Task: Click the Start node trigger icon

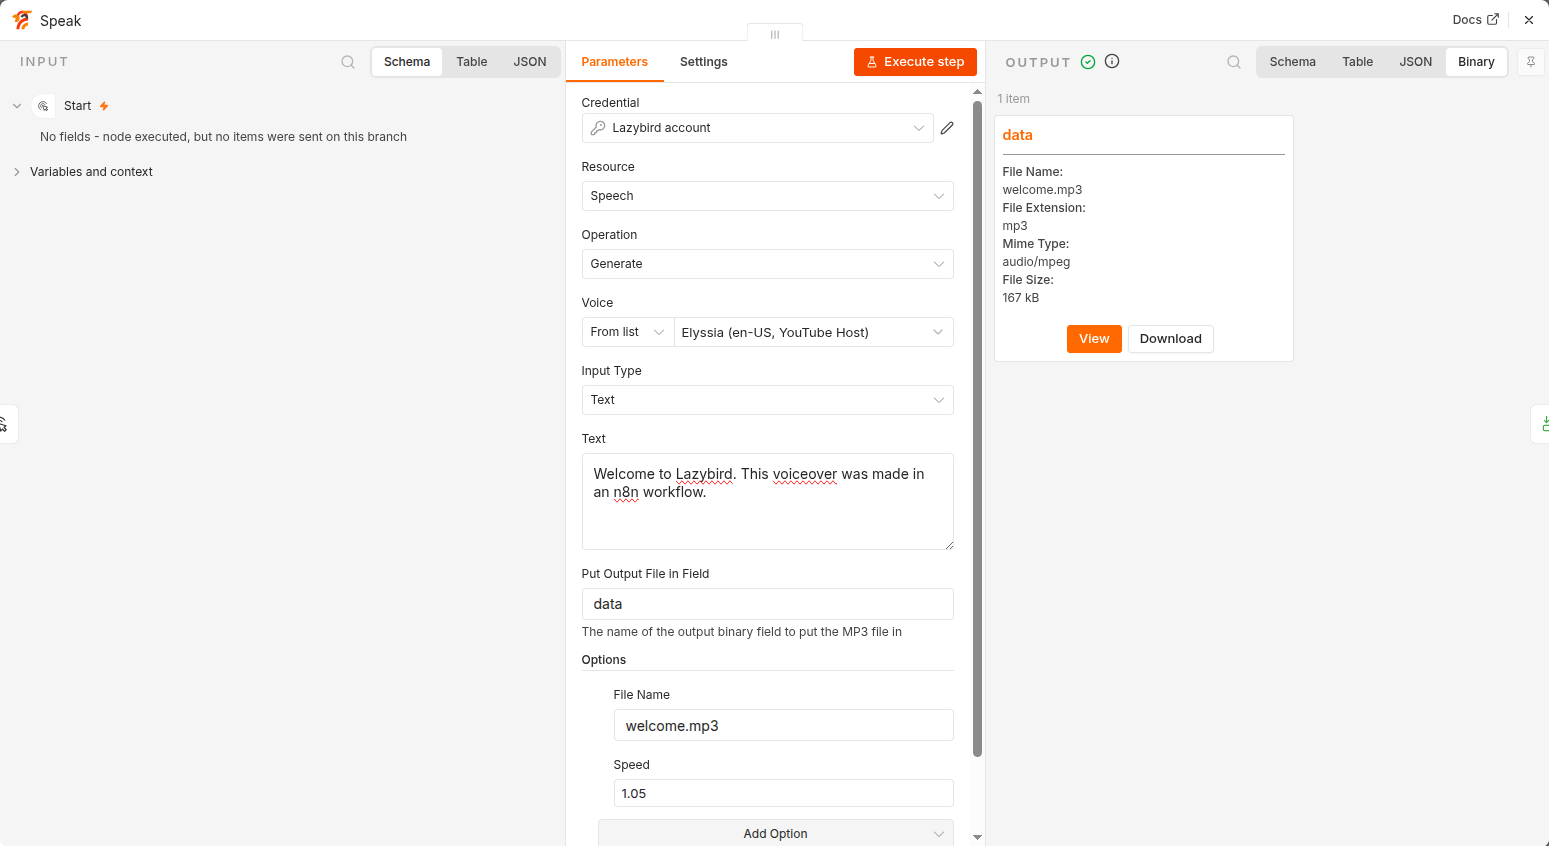Action: pyautogui.click(x=44, y=106)
